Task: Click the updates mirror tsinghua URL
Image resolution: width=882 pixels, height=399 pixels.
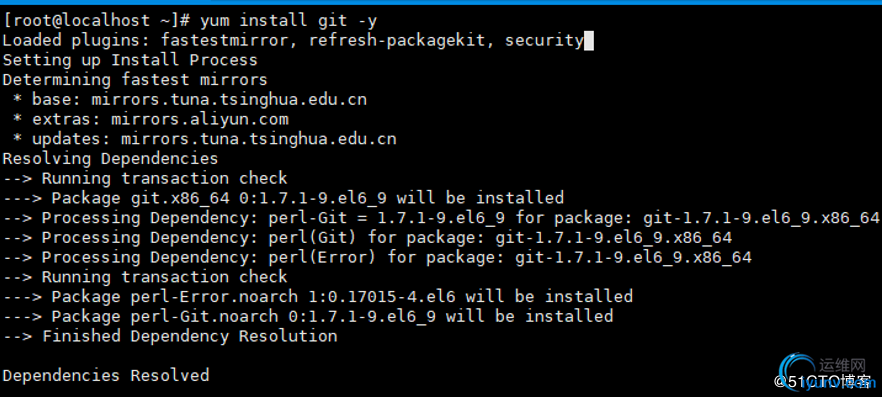Action: [x=258, y=139]
